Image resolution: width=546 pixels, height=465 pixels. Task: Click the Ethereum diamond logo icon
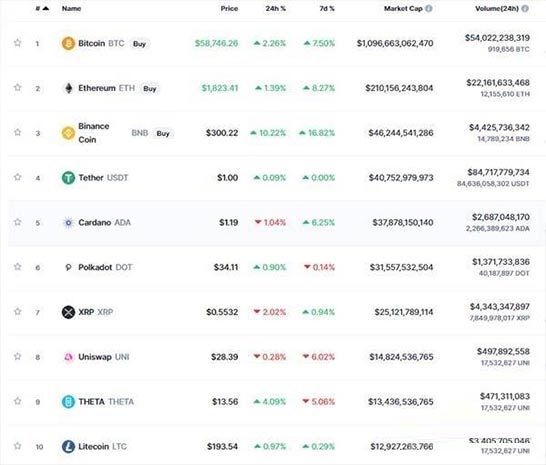[69, 88]
